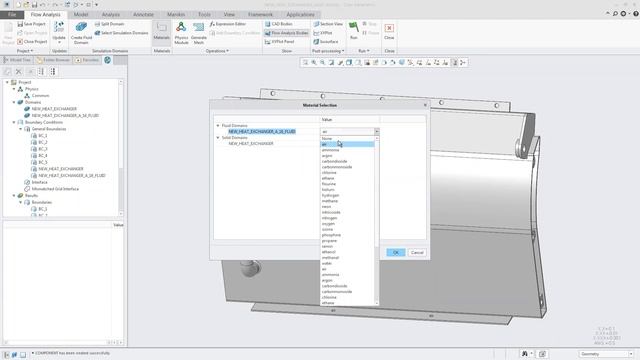Select BC_3 in the project tree
Image resolution: width=640 pixels, height=360 pixels.
point(43,149)
